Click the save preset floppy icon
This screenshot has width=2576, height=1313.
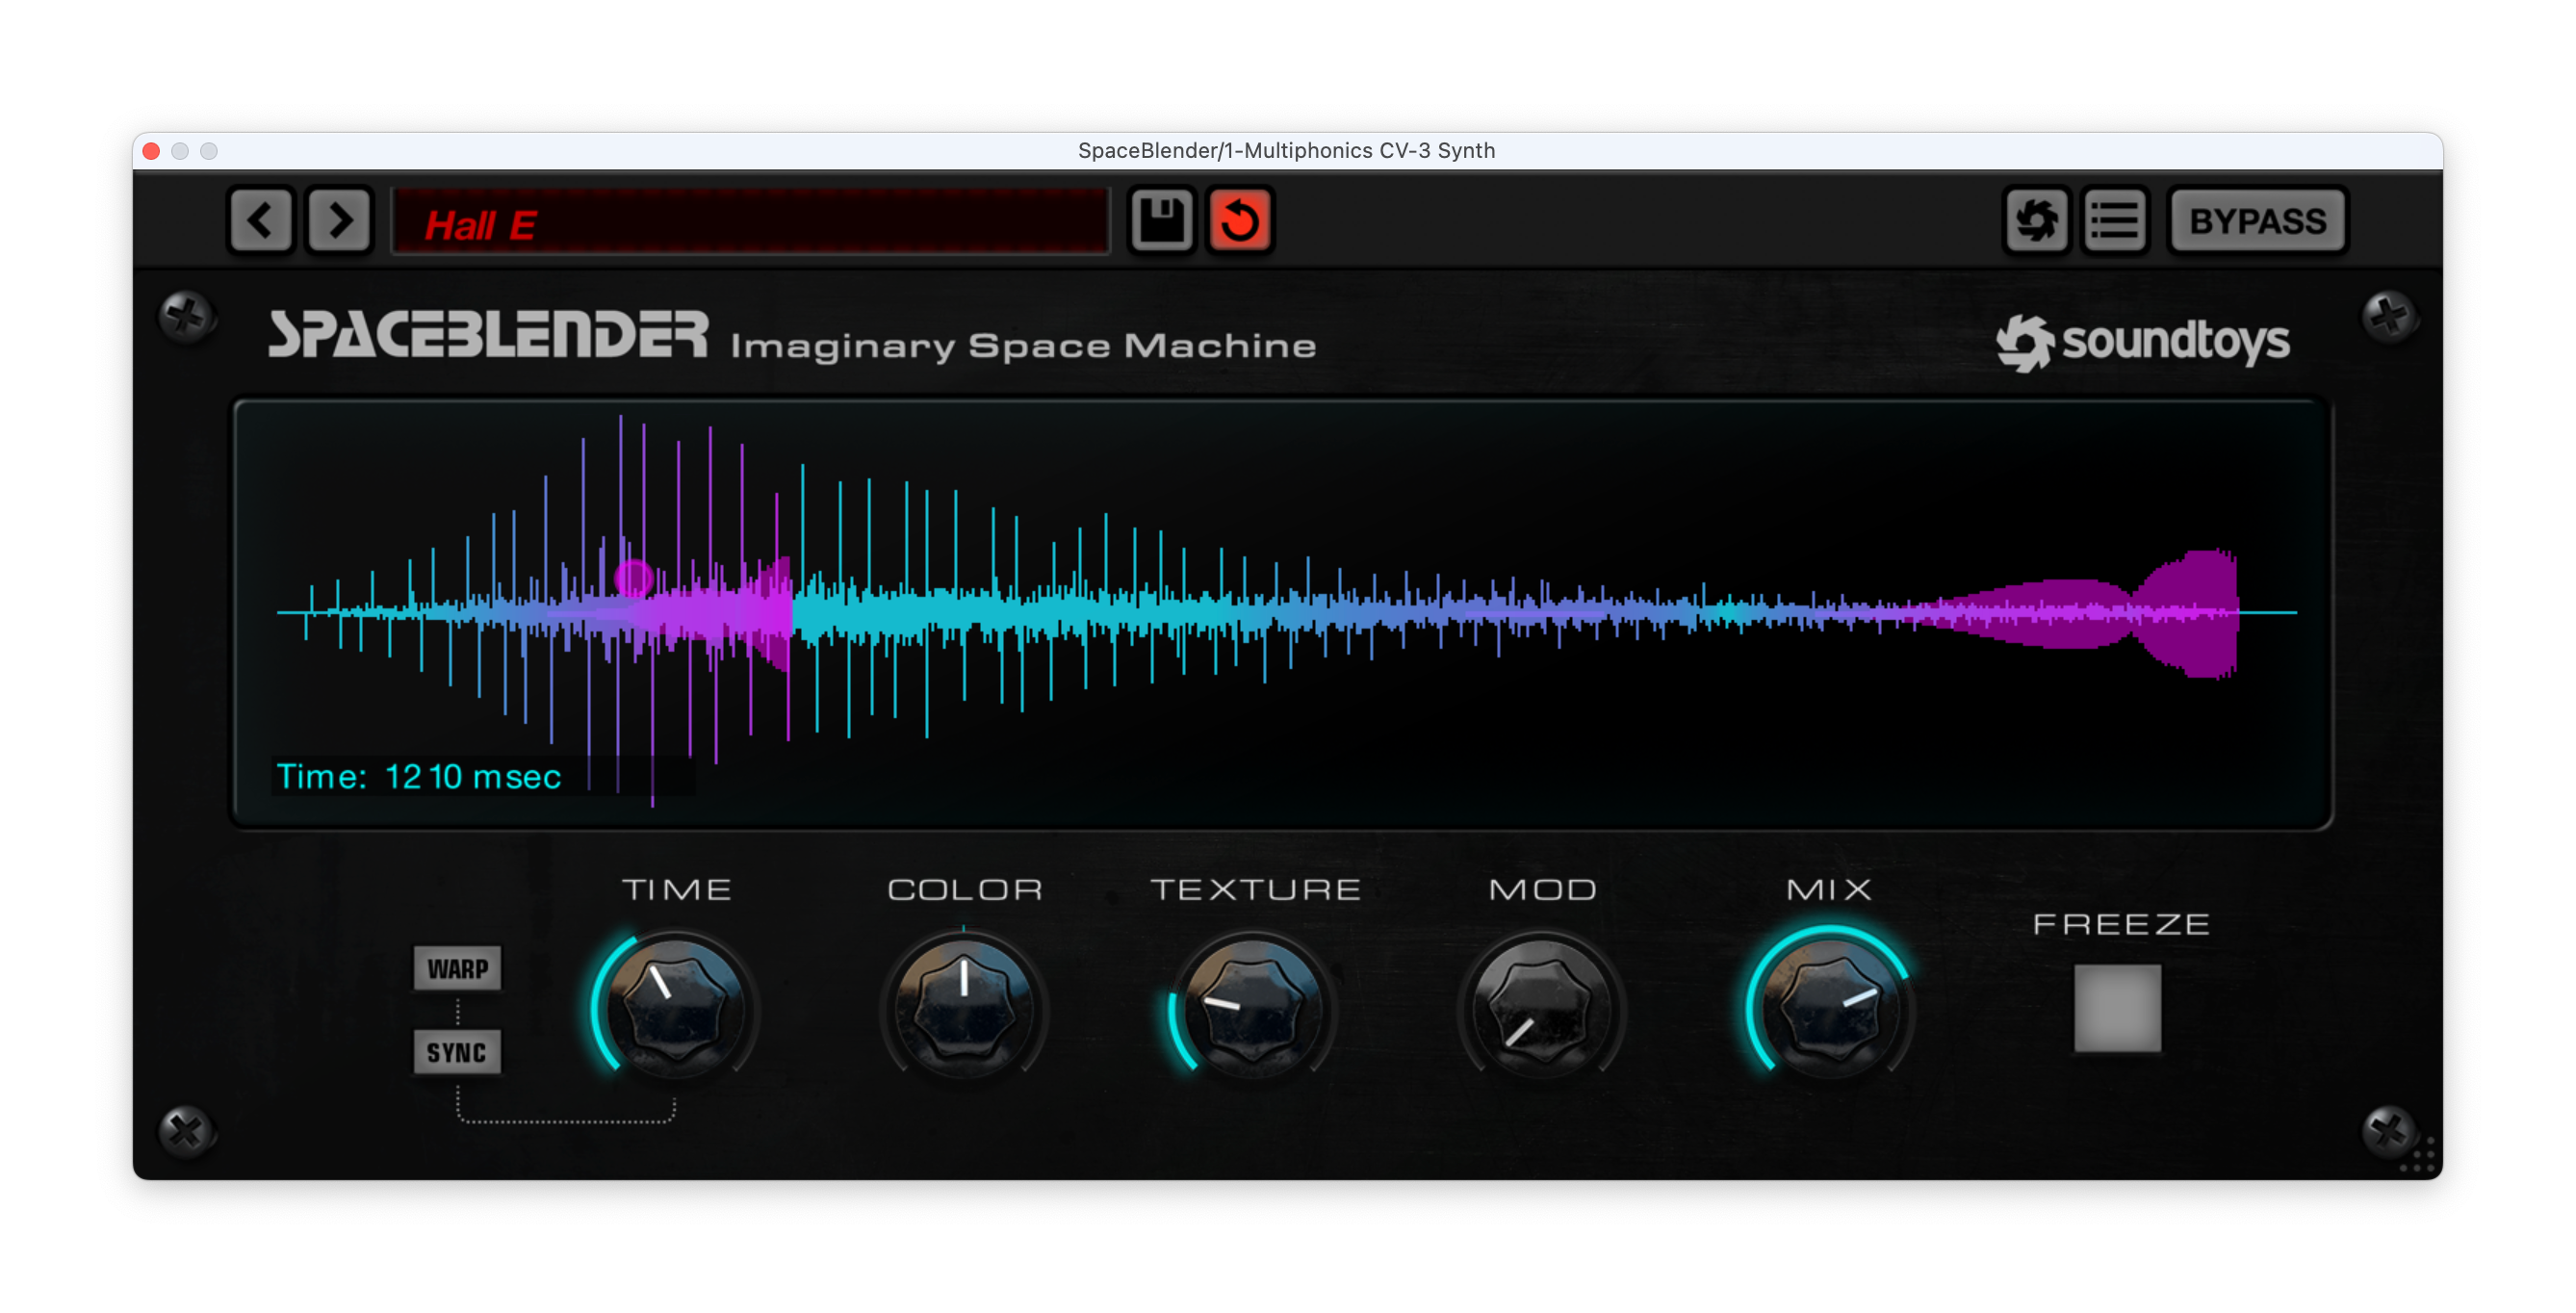tap(1161, 220)
